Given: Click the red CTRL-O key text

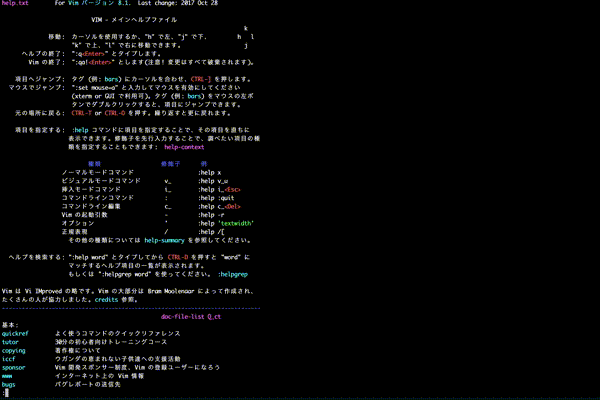Looking at the screenshot, I should (x=115, y=113).
